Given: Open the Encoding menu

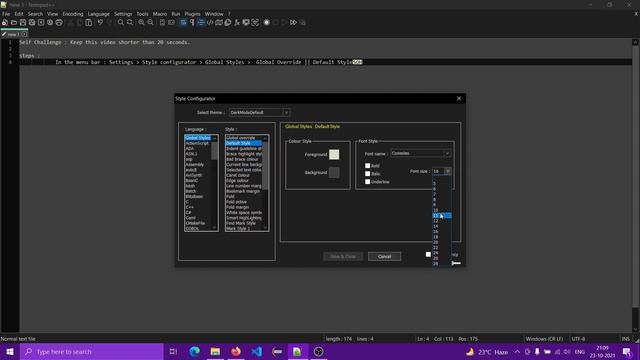Looking at the screenshot, I should point(73,14).
